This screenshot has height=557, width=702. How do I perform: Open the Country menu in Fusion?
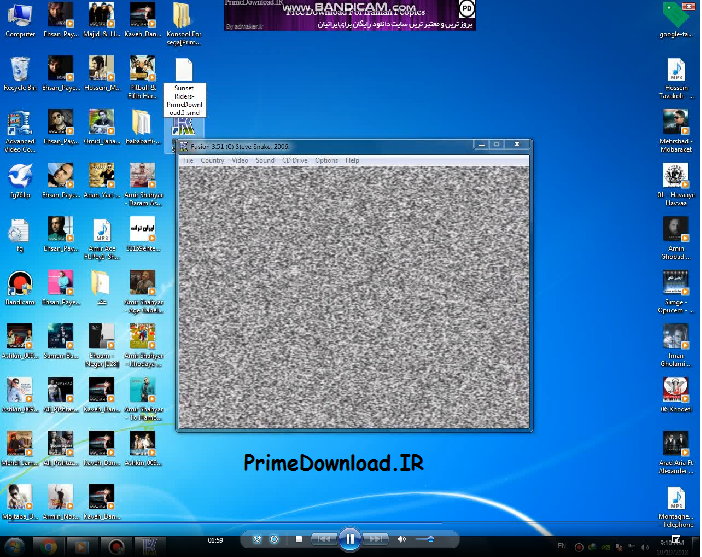coord(212,160)
